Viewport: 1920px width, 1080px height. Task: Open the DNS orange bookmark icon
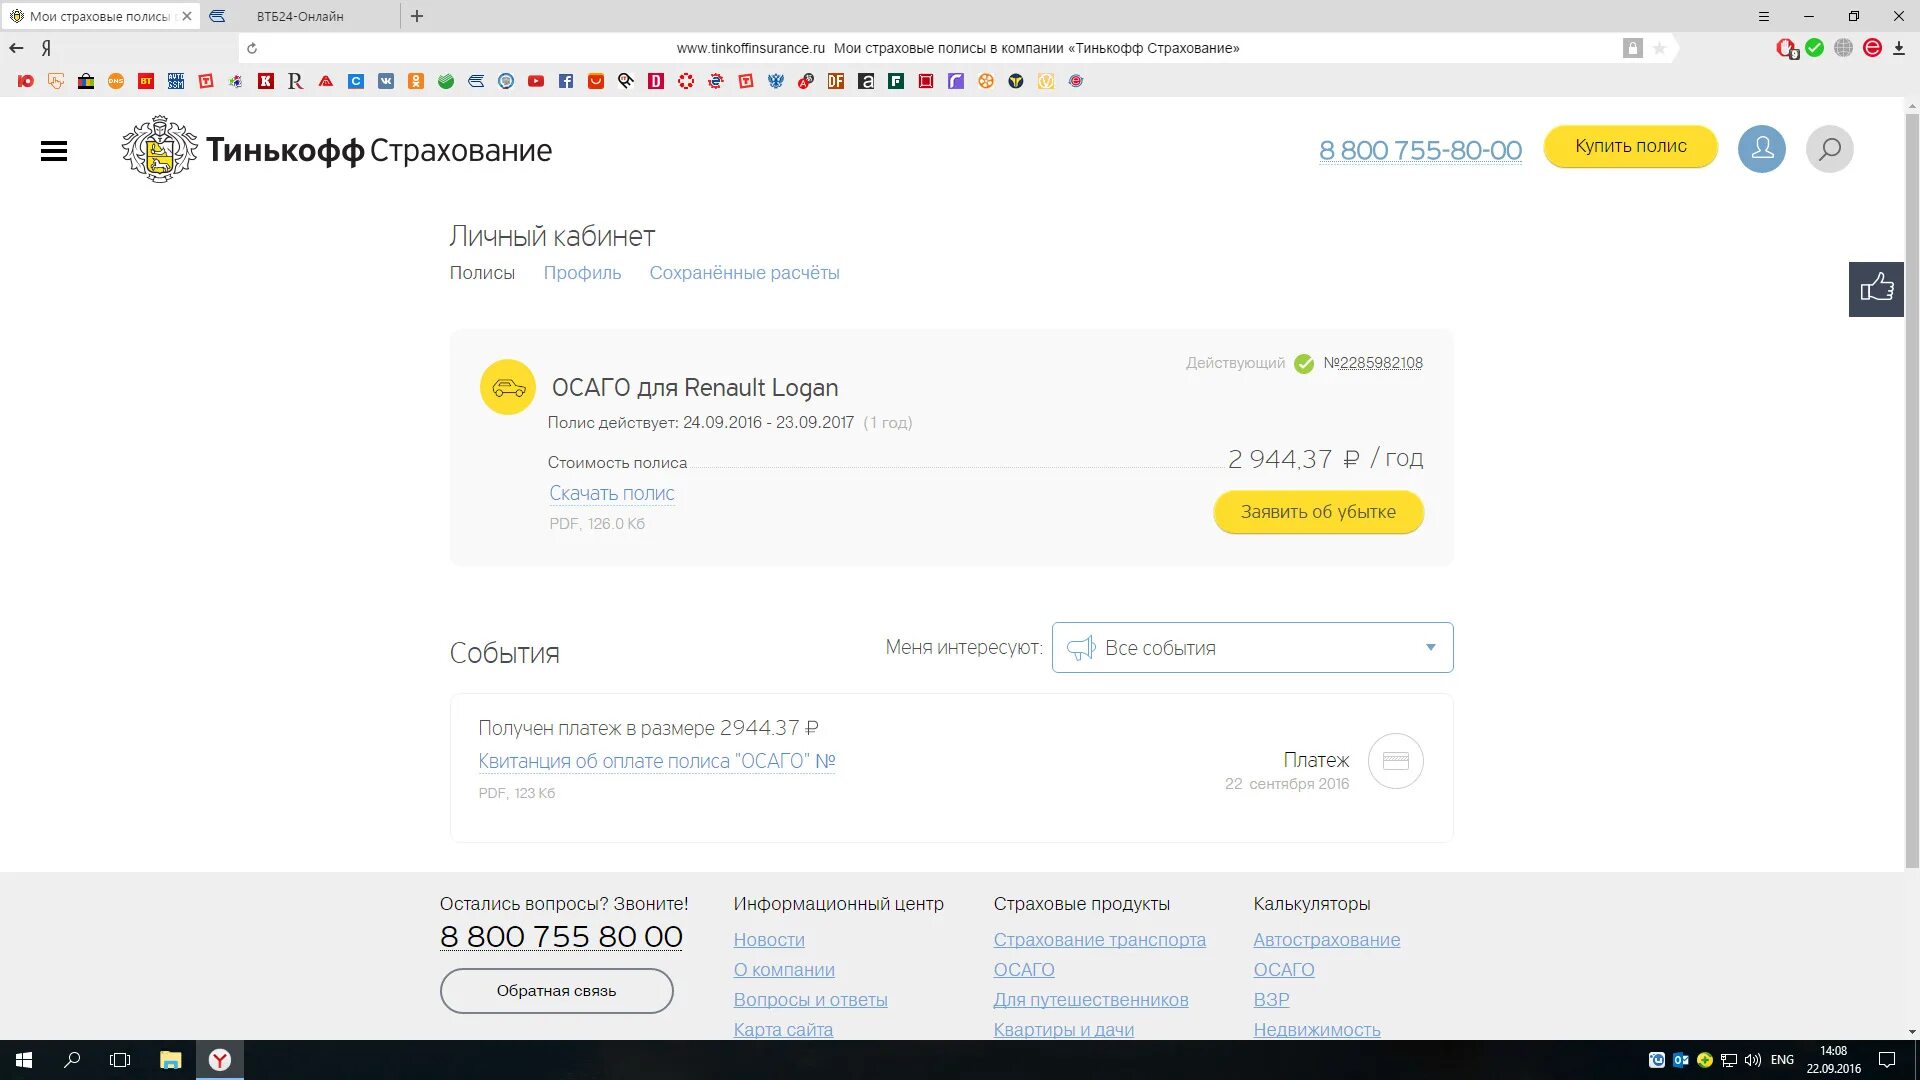click(x=116, y=81)
